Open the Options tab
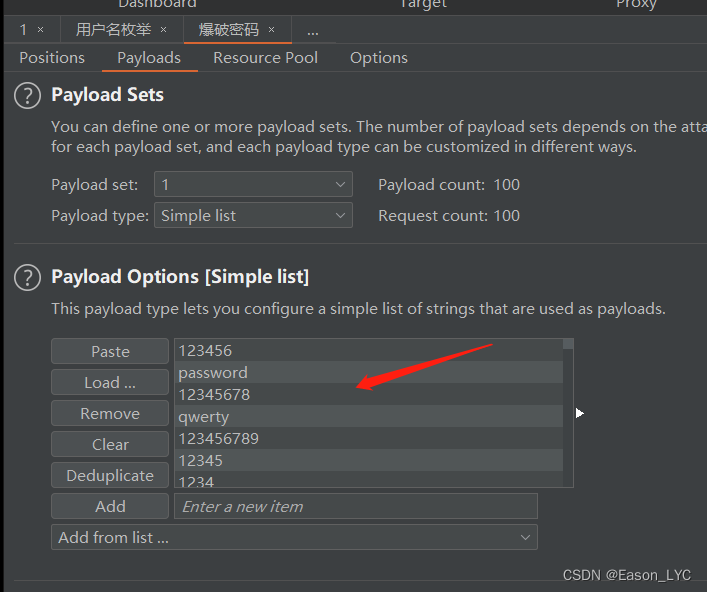This screenshot has height=592, width=707. [x=379, y=58]
